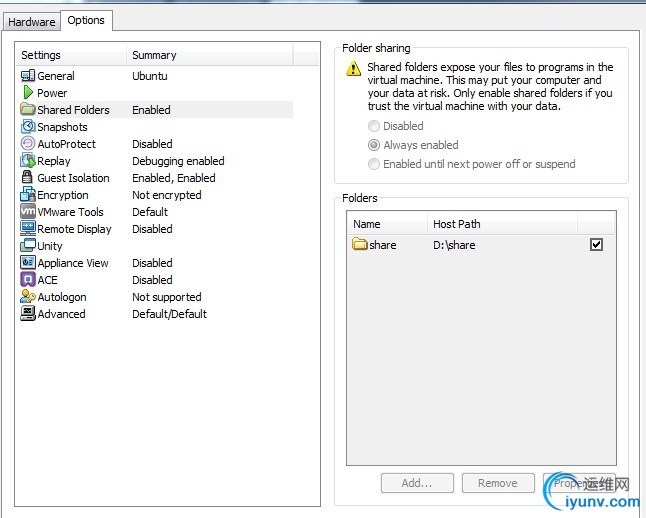
Task: Click the Guest Isolation padlock icon
Action: tap(27, 177)
